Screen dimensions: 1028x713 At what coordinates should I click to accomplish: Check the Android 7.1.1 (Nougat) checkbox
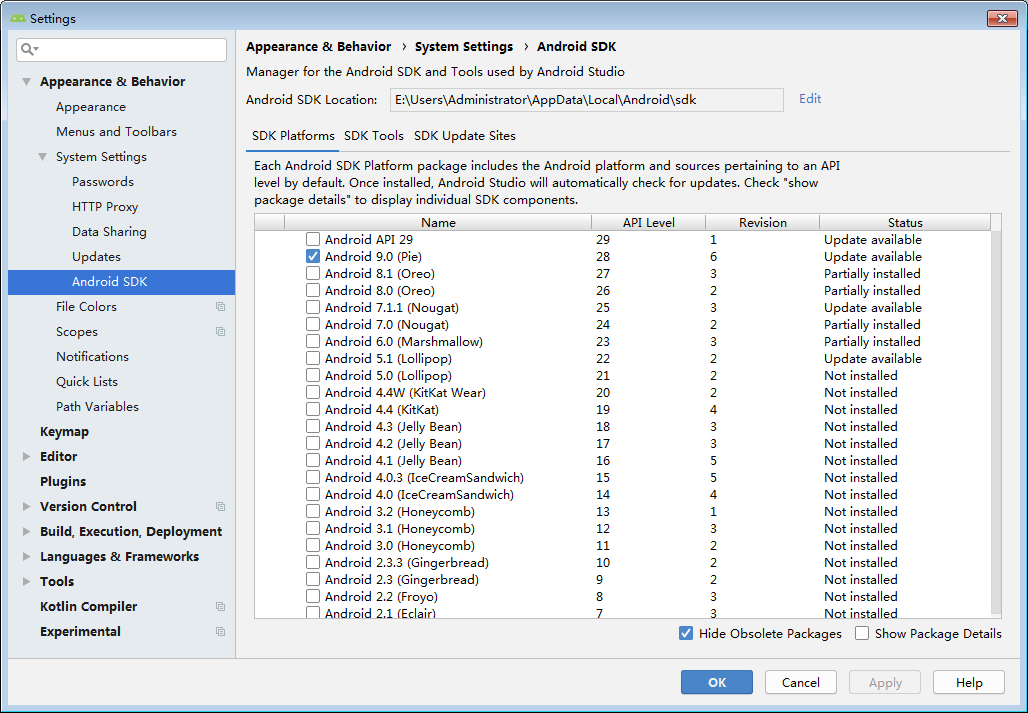[313, 307]
